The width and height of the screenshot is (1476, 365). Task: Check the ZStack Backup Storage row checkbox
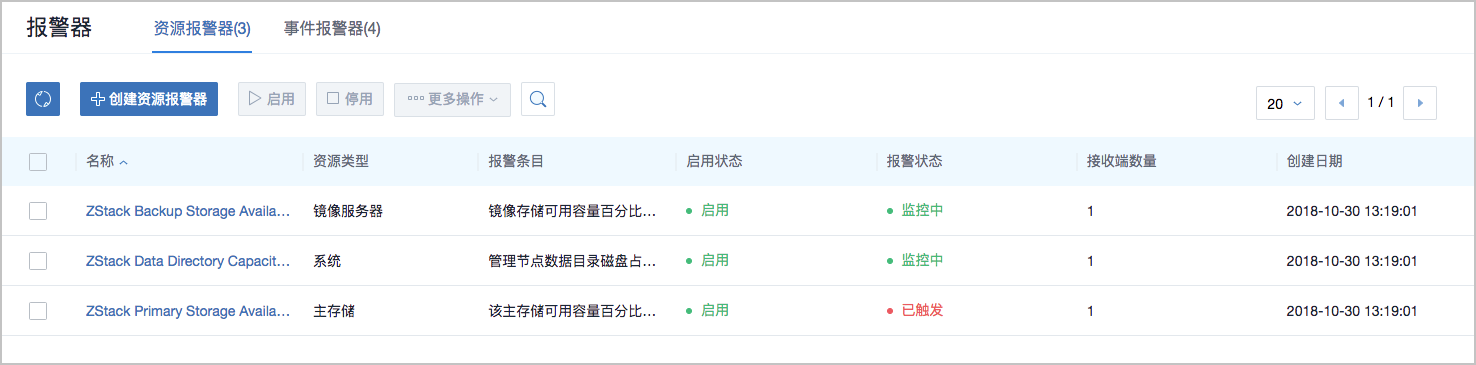point(38,211)
